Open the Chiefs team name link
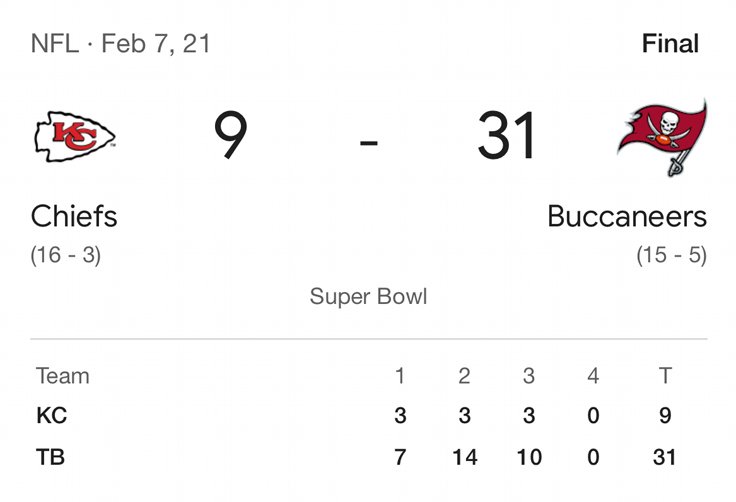This screenshot has width=736, height=502. tap(74, 216)
